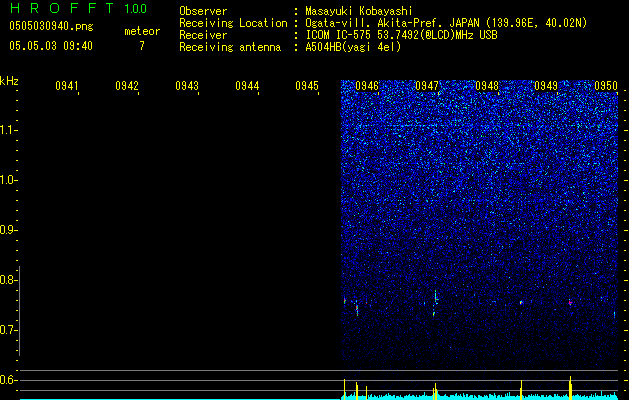Screen dimensions: 629x400
Task: Click the 0.8 kHz axis label
Action: pyautogui.click(x=8, y=280)
